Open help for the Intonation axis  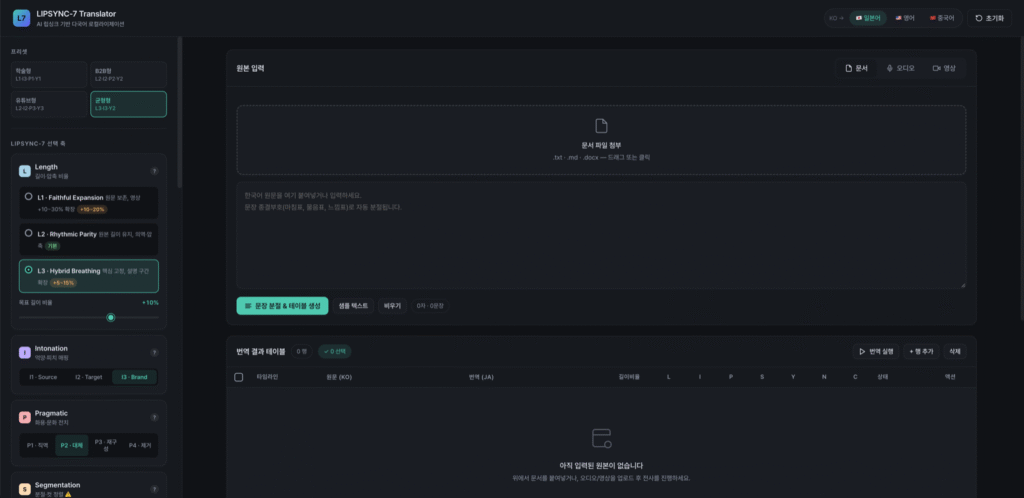tap(154, 352)
